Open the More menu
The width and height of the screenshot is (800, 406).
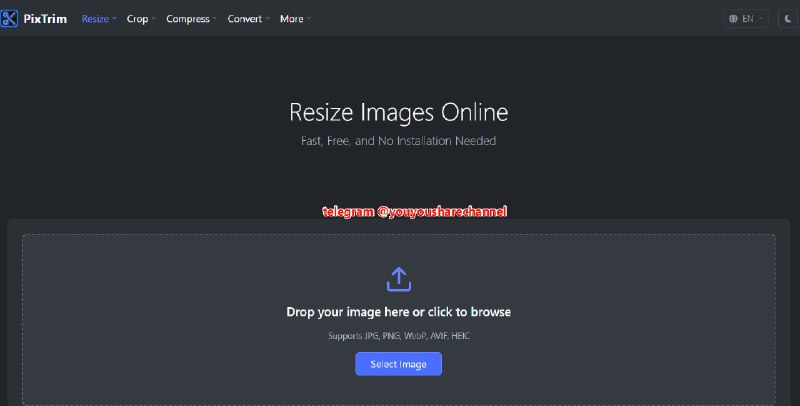(x=291, y=19)
